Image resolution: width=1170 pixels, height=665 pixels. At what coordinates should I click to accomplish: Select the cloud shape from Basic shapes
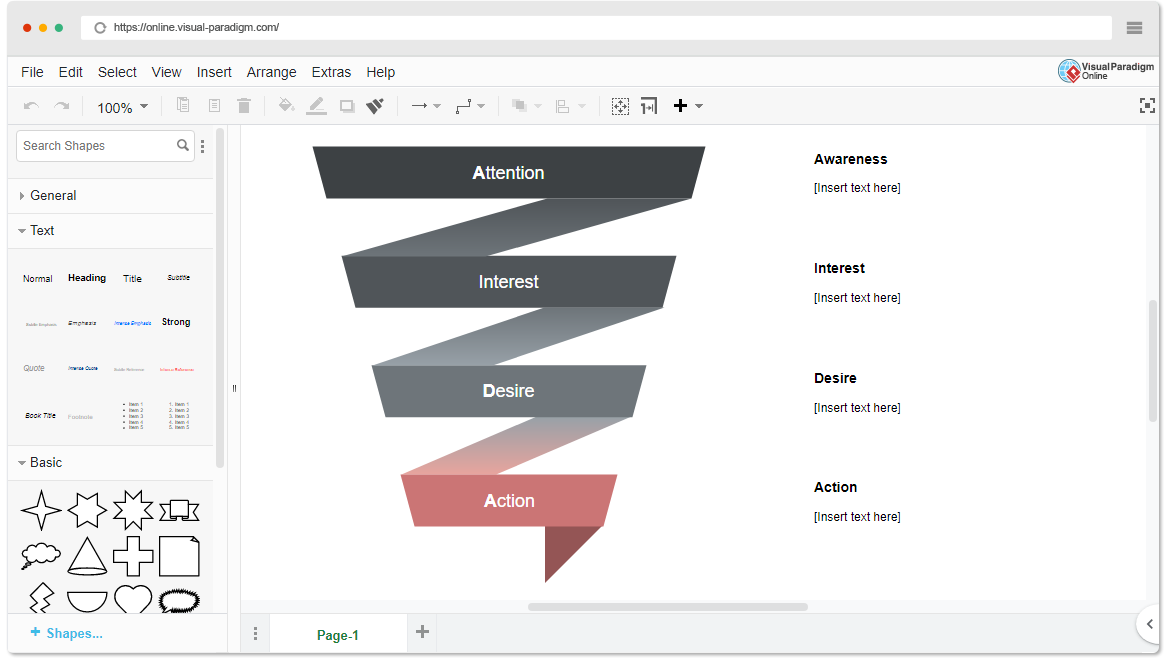(40, 552)
